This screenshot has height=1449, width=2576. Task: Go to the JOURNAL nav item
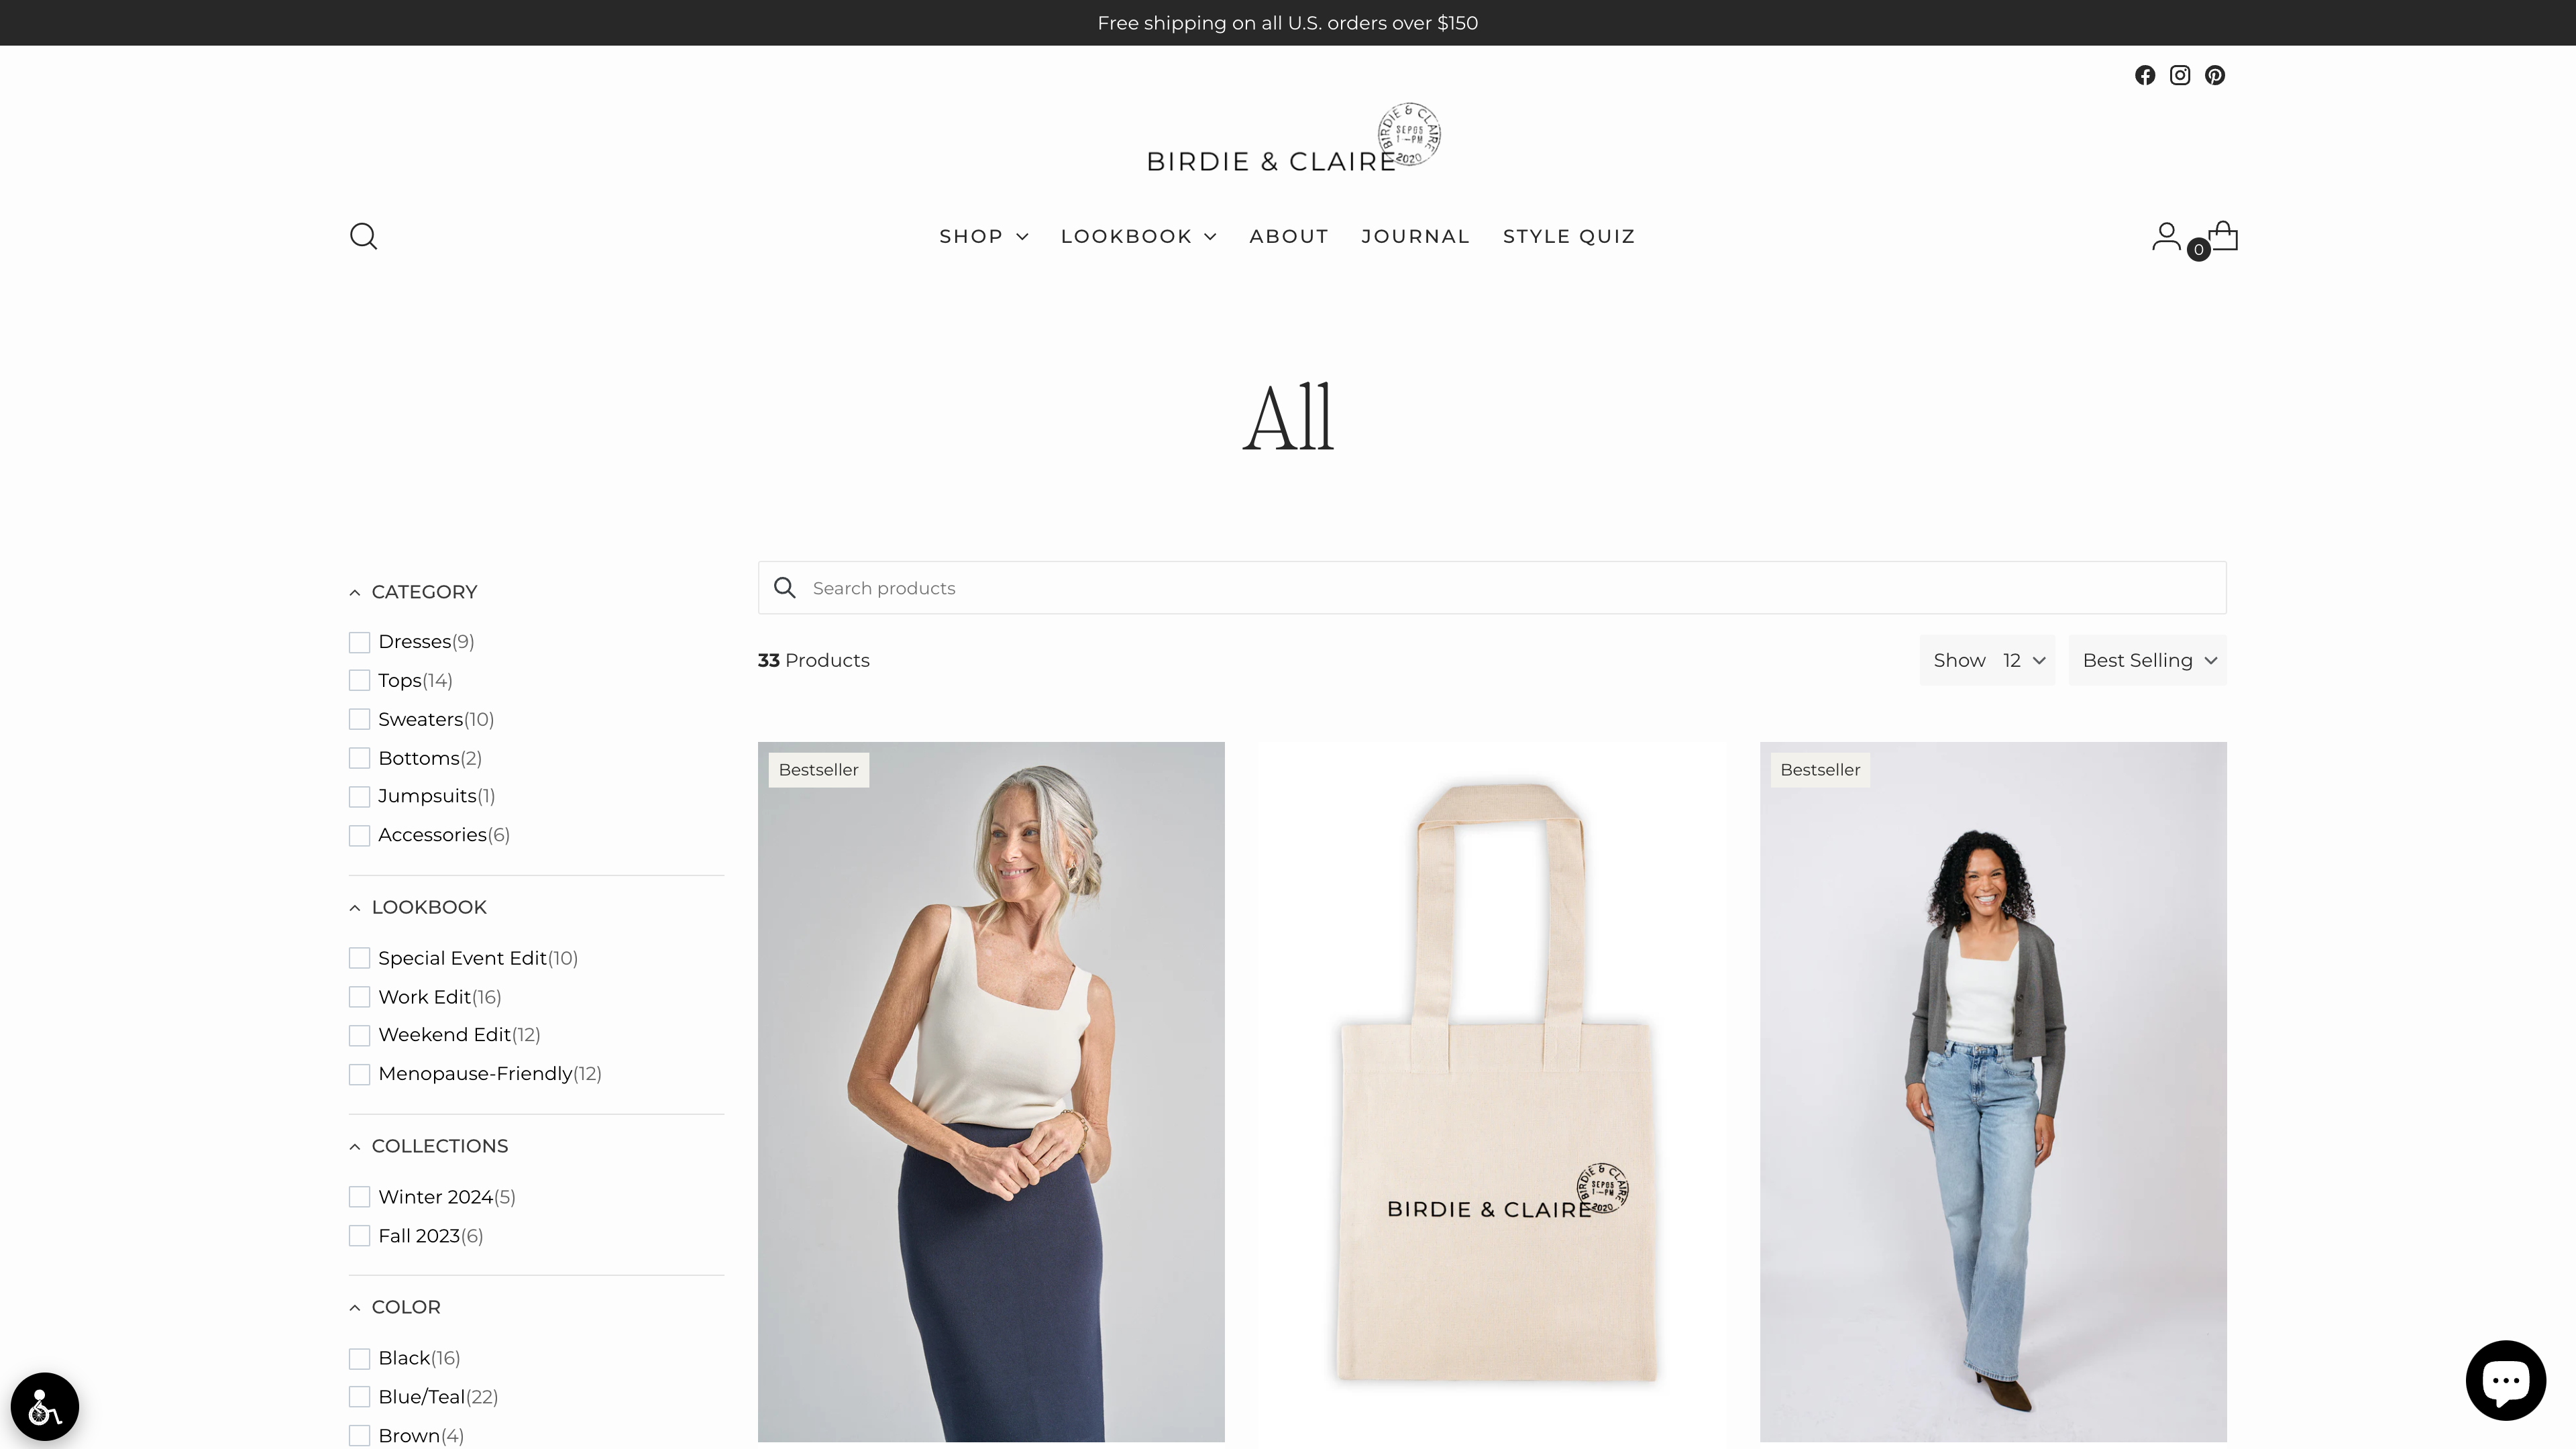pos(1415,236)
